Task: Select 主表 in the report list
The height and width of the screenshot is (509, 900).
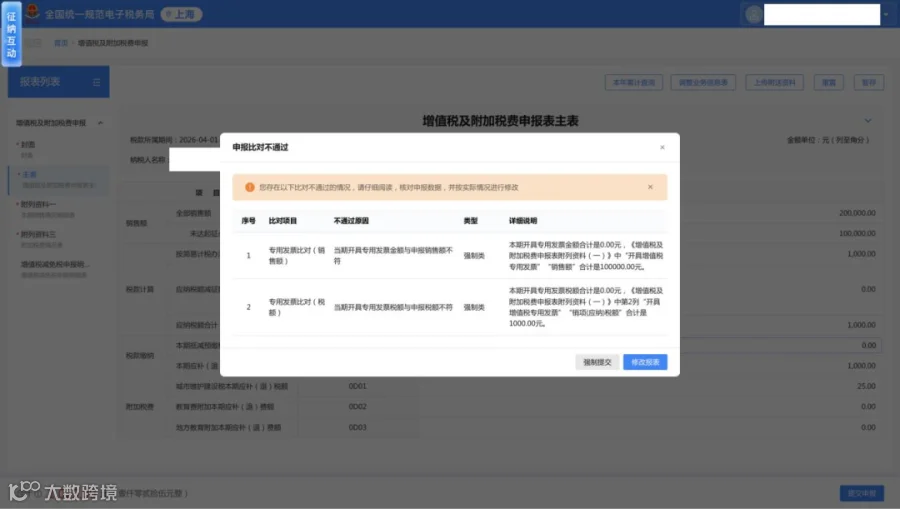Action: (x=58, y=179)
